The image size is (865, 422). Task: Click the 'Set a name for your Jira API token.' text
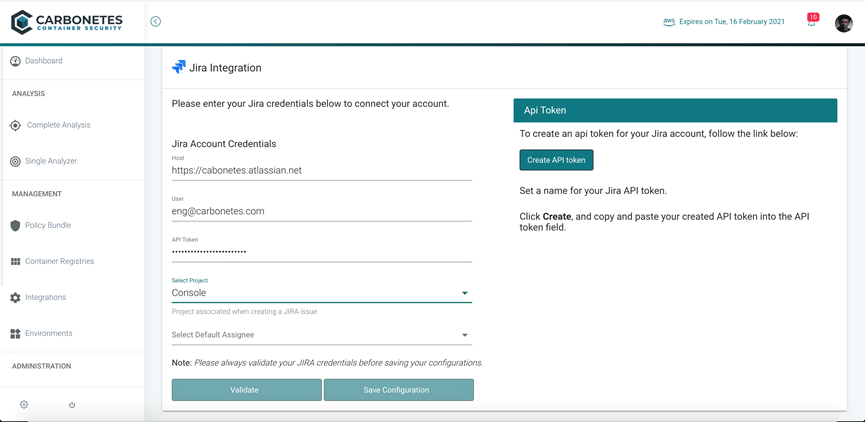593,192
